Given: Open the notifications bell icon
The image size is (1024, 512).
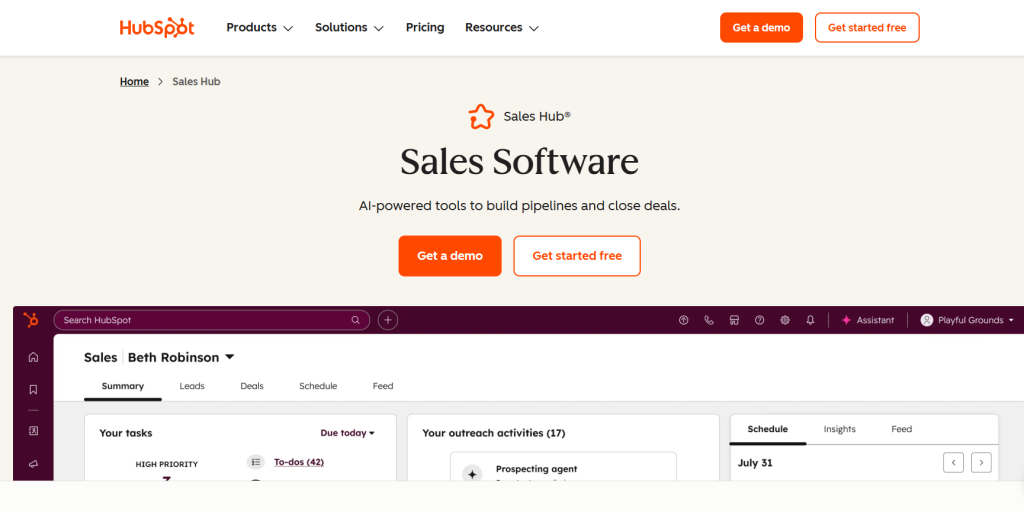Looking at the screenshot, I should [x=810, y=320].
